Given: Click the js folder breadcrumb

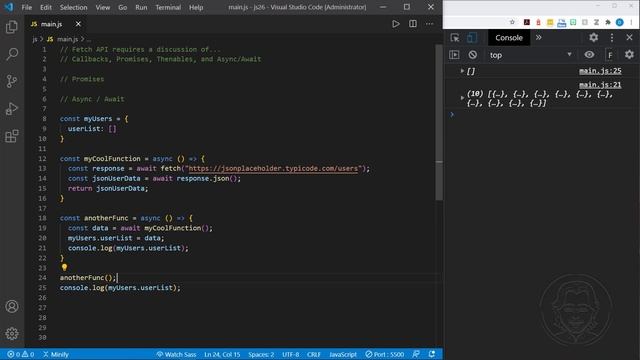Looking at the screenshot, I should [x=35, y=39].
